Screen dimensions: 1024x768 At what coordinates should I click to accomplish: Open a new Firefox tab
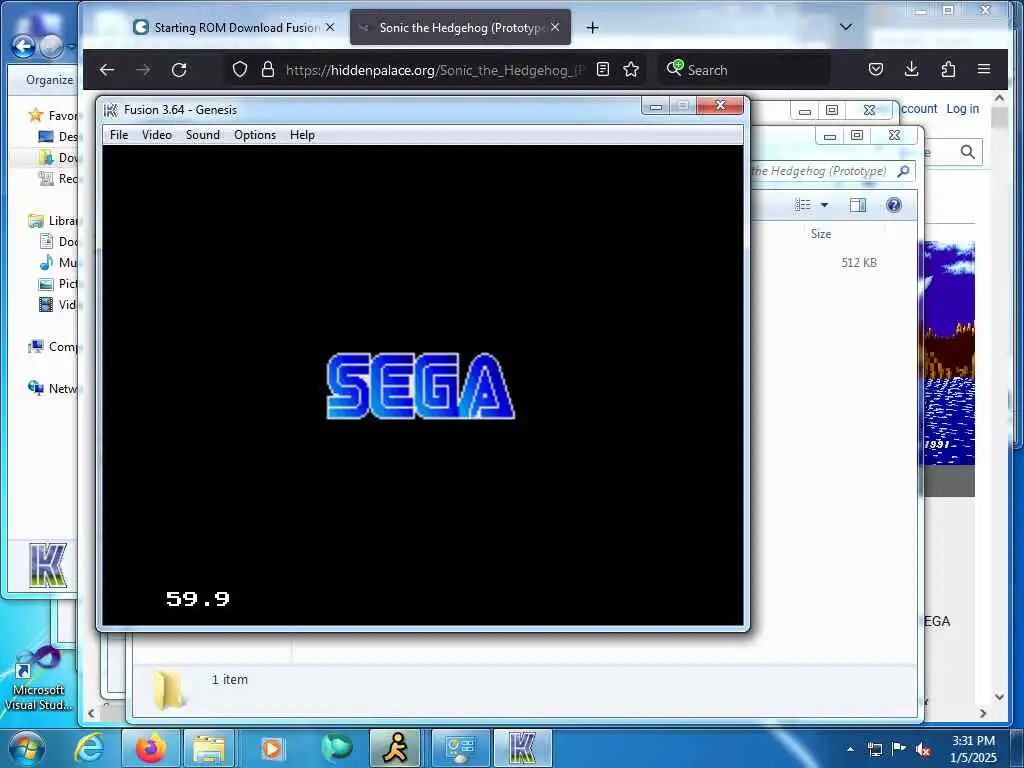(x=592, y=27)
